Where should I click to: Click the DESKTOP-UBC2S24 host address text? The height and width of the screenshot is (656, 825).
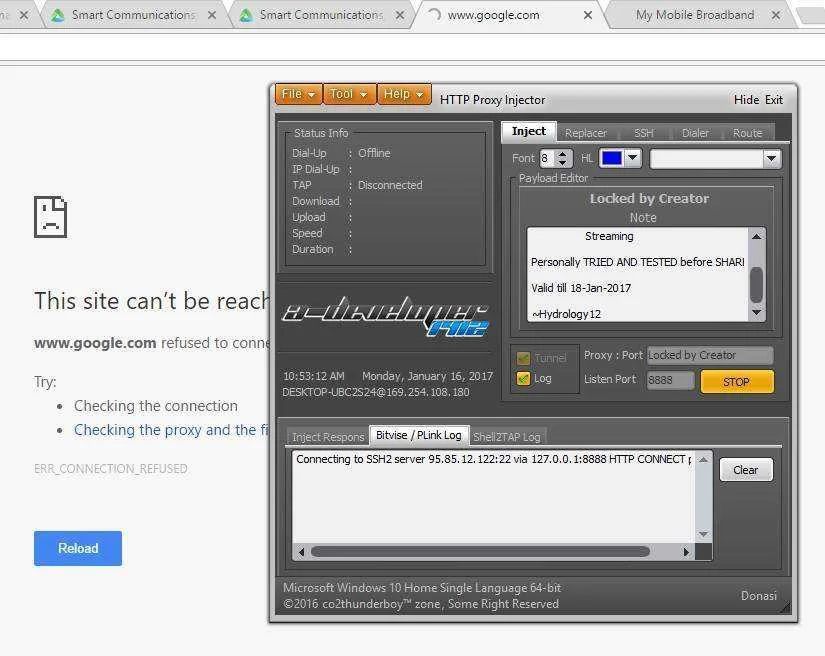(x=376, y=392)
